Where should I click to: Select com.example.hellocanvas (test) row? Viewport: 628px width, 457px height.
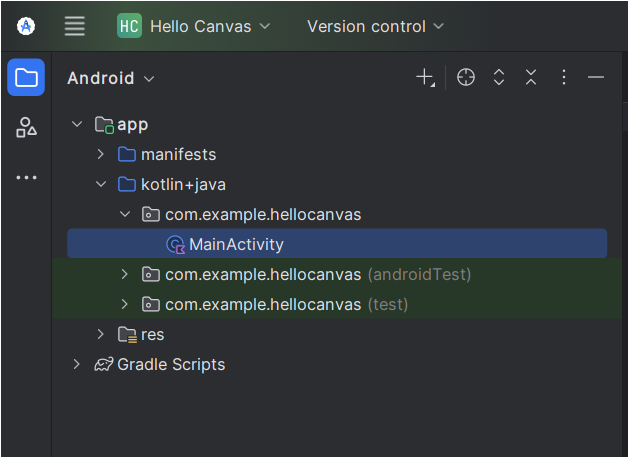(337, 304)
